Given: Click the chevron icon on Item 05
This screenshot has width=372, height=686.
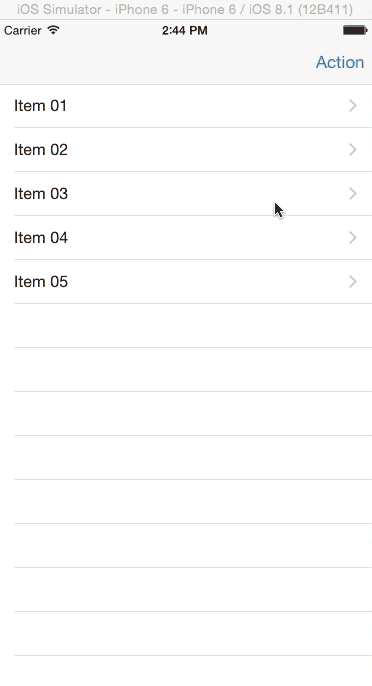Looking at the screenshot, I should 353,281.
